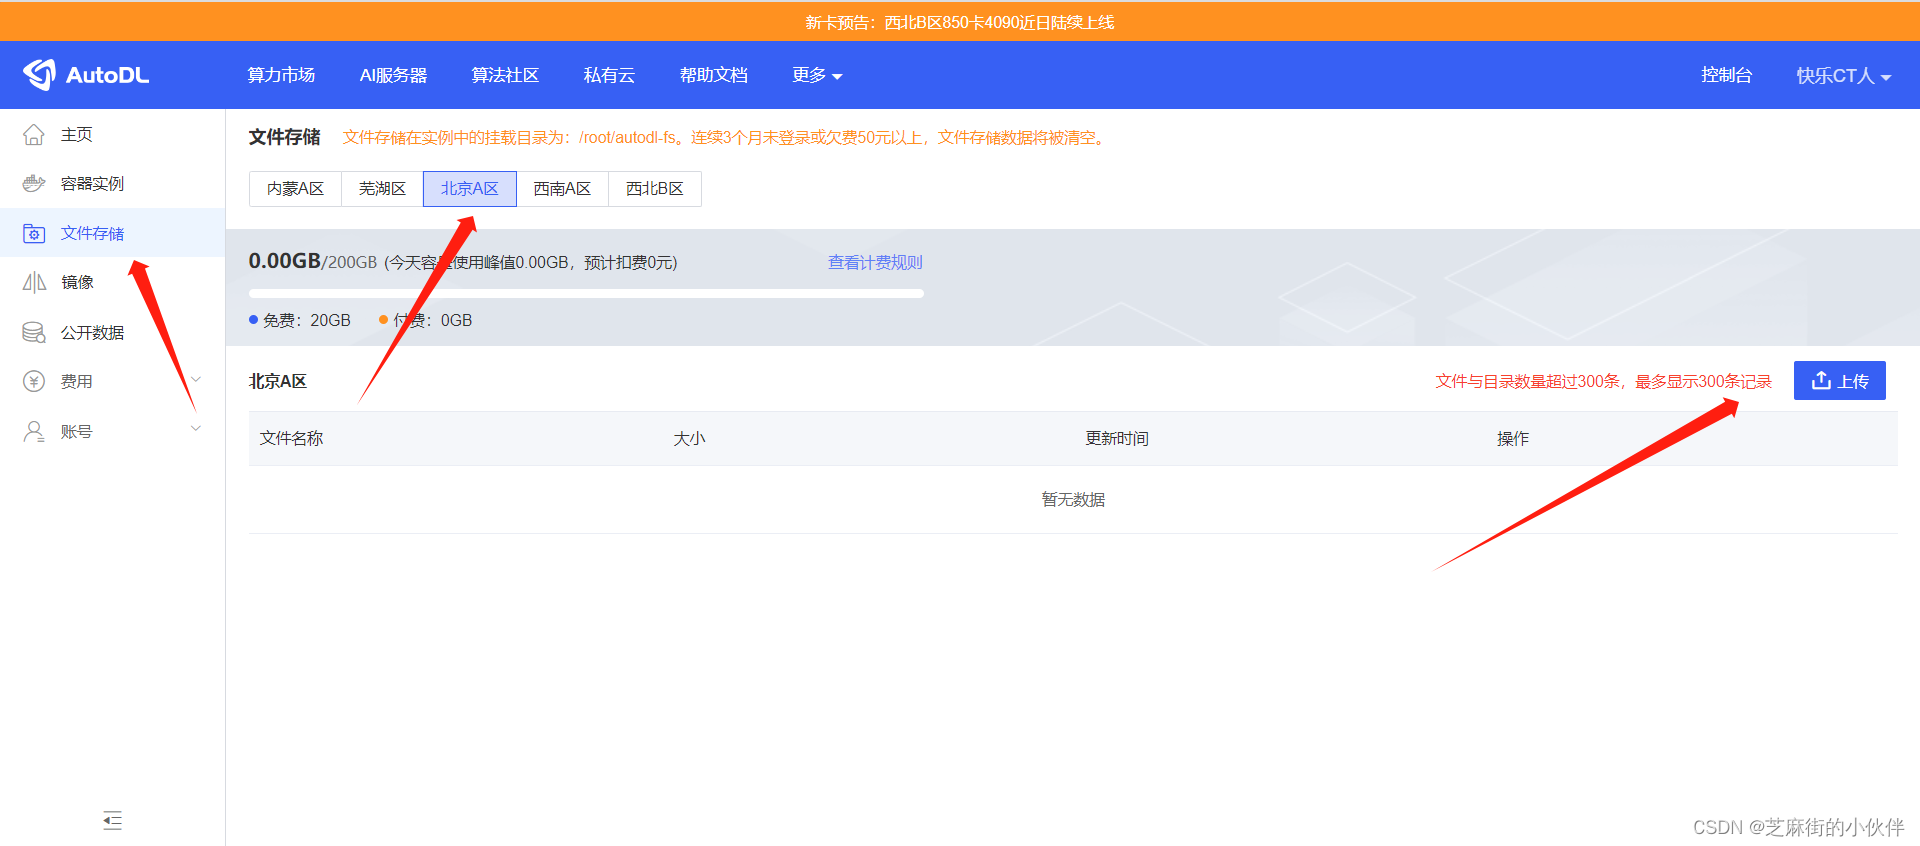Select the 西北B区 region tab
The width and height of the screenshot is (1920, 846).
tap(655, 188)
